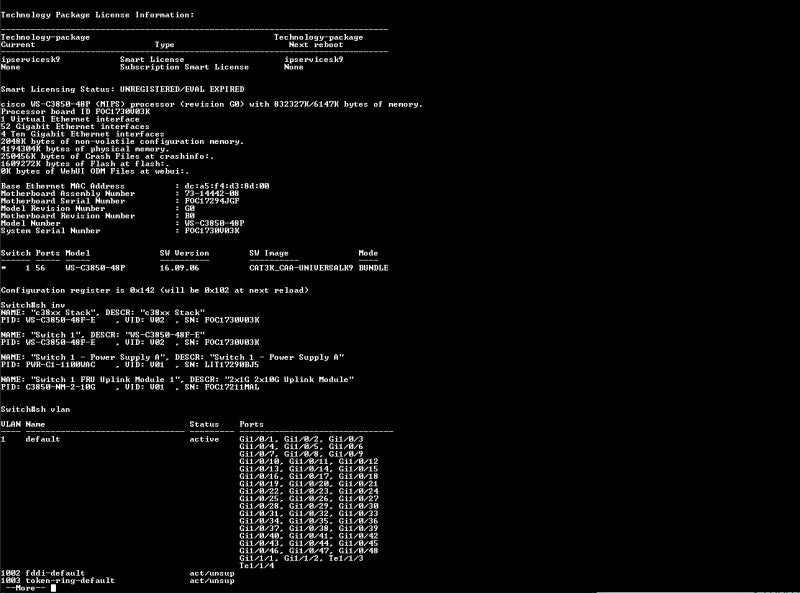Select port Gi1/0/48 in the VLAN list
This screenshot has height=593, width=800.
[x=359, y=551]
